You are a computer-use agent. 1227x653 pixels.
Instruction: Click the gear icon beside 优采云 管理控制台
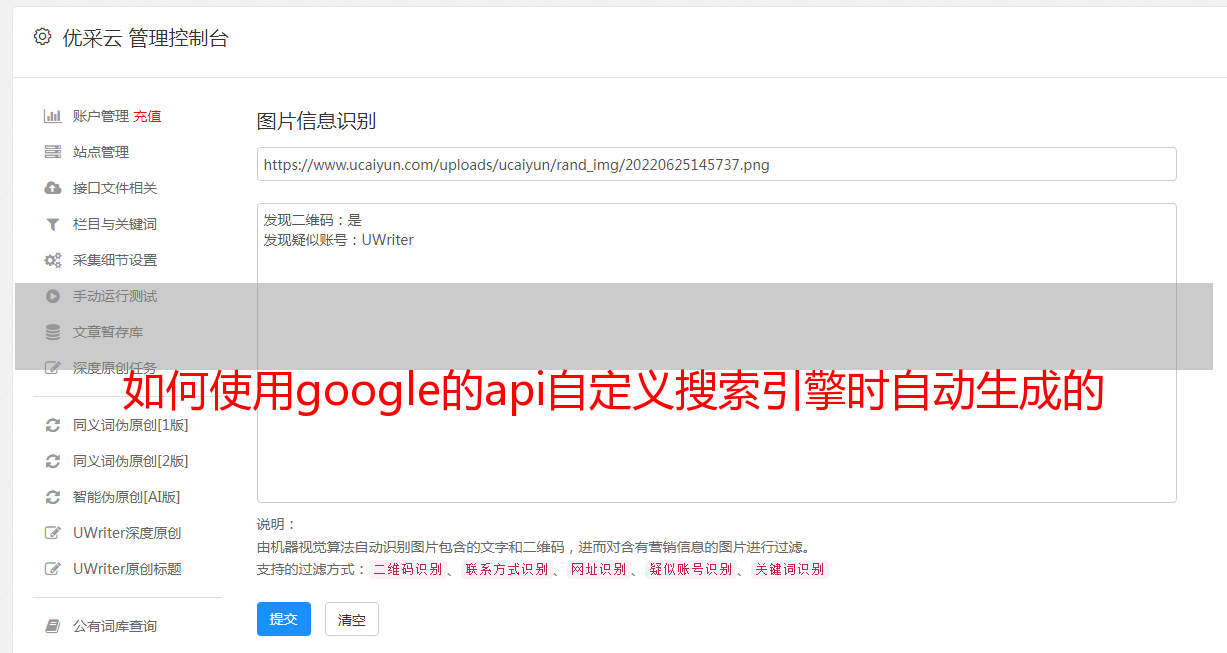(x=42, y=37)
